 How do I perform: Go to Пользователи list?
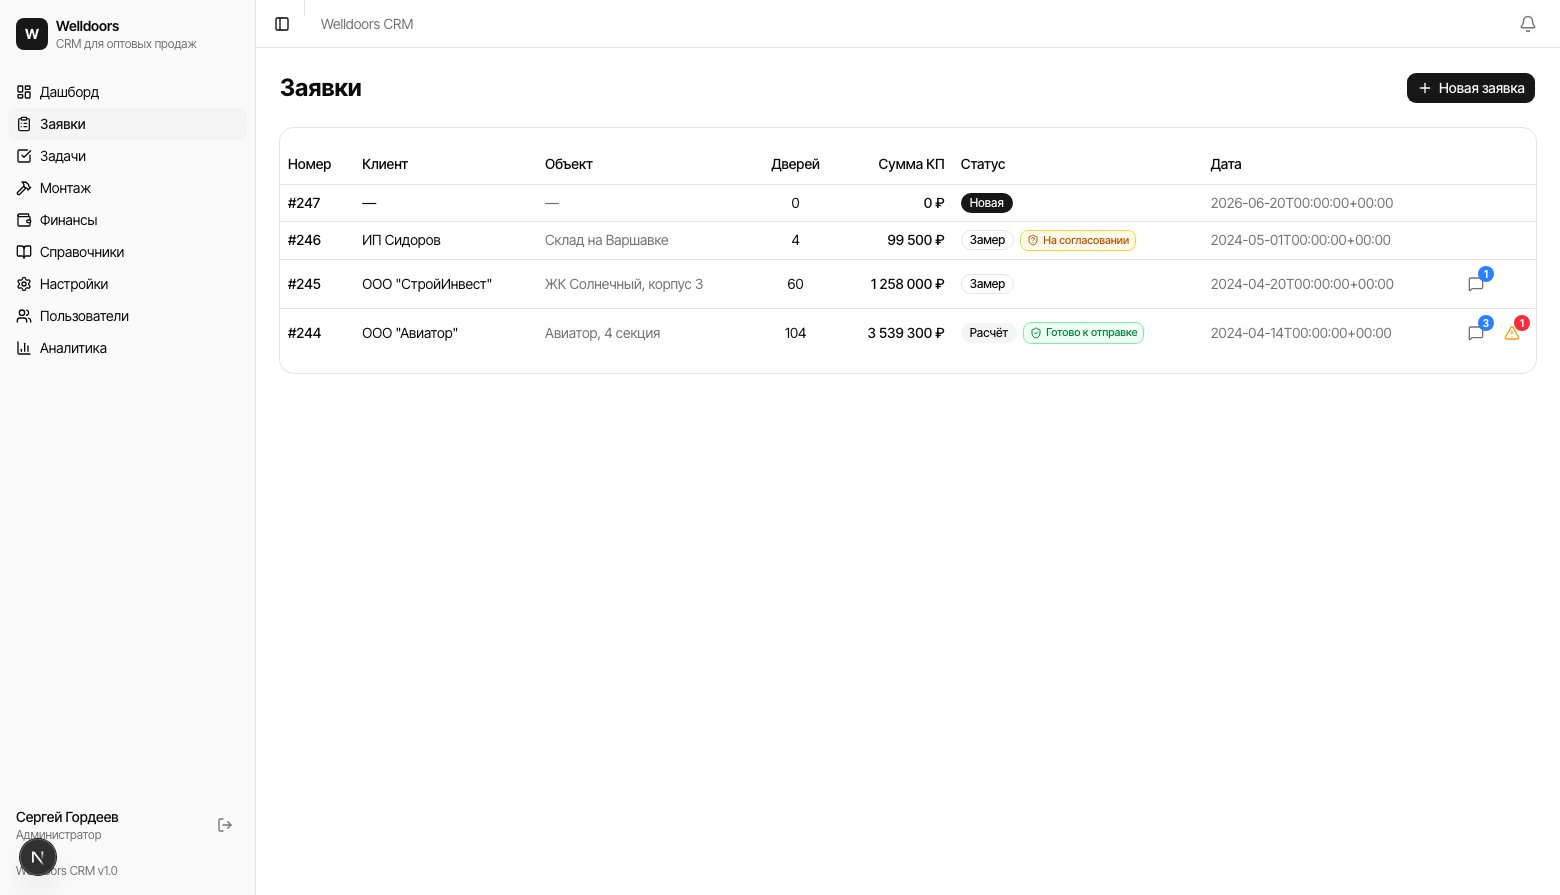tap(127, 316)
